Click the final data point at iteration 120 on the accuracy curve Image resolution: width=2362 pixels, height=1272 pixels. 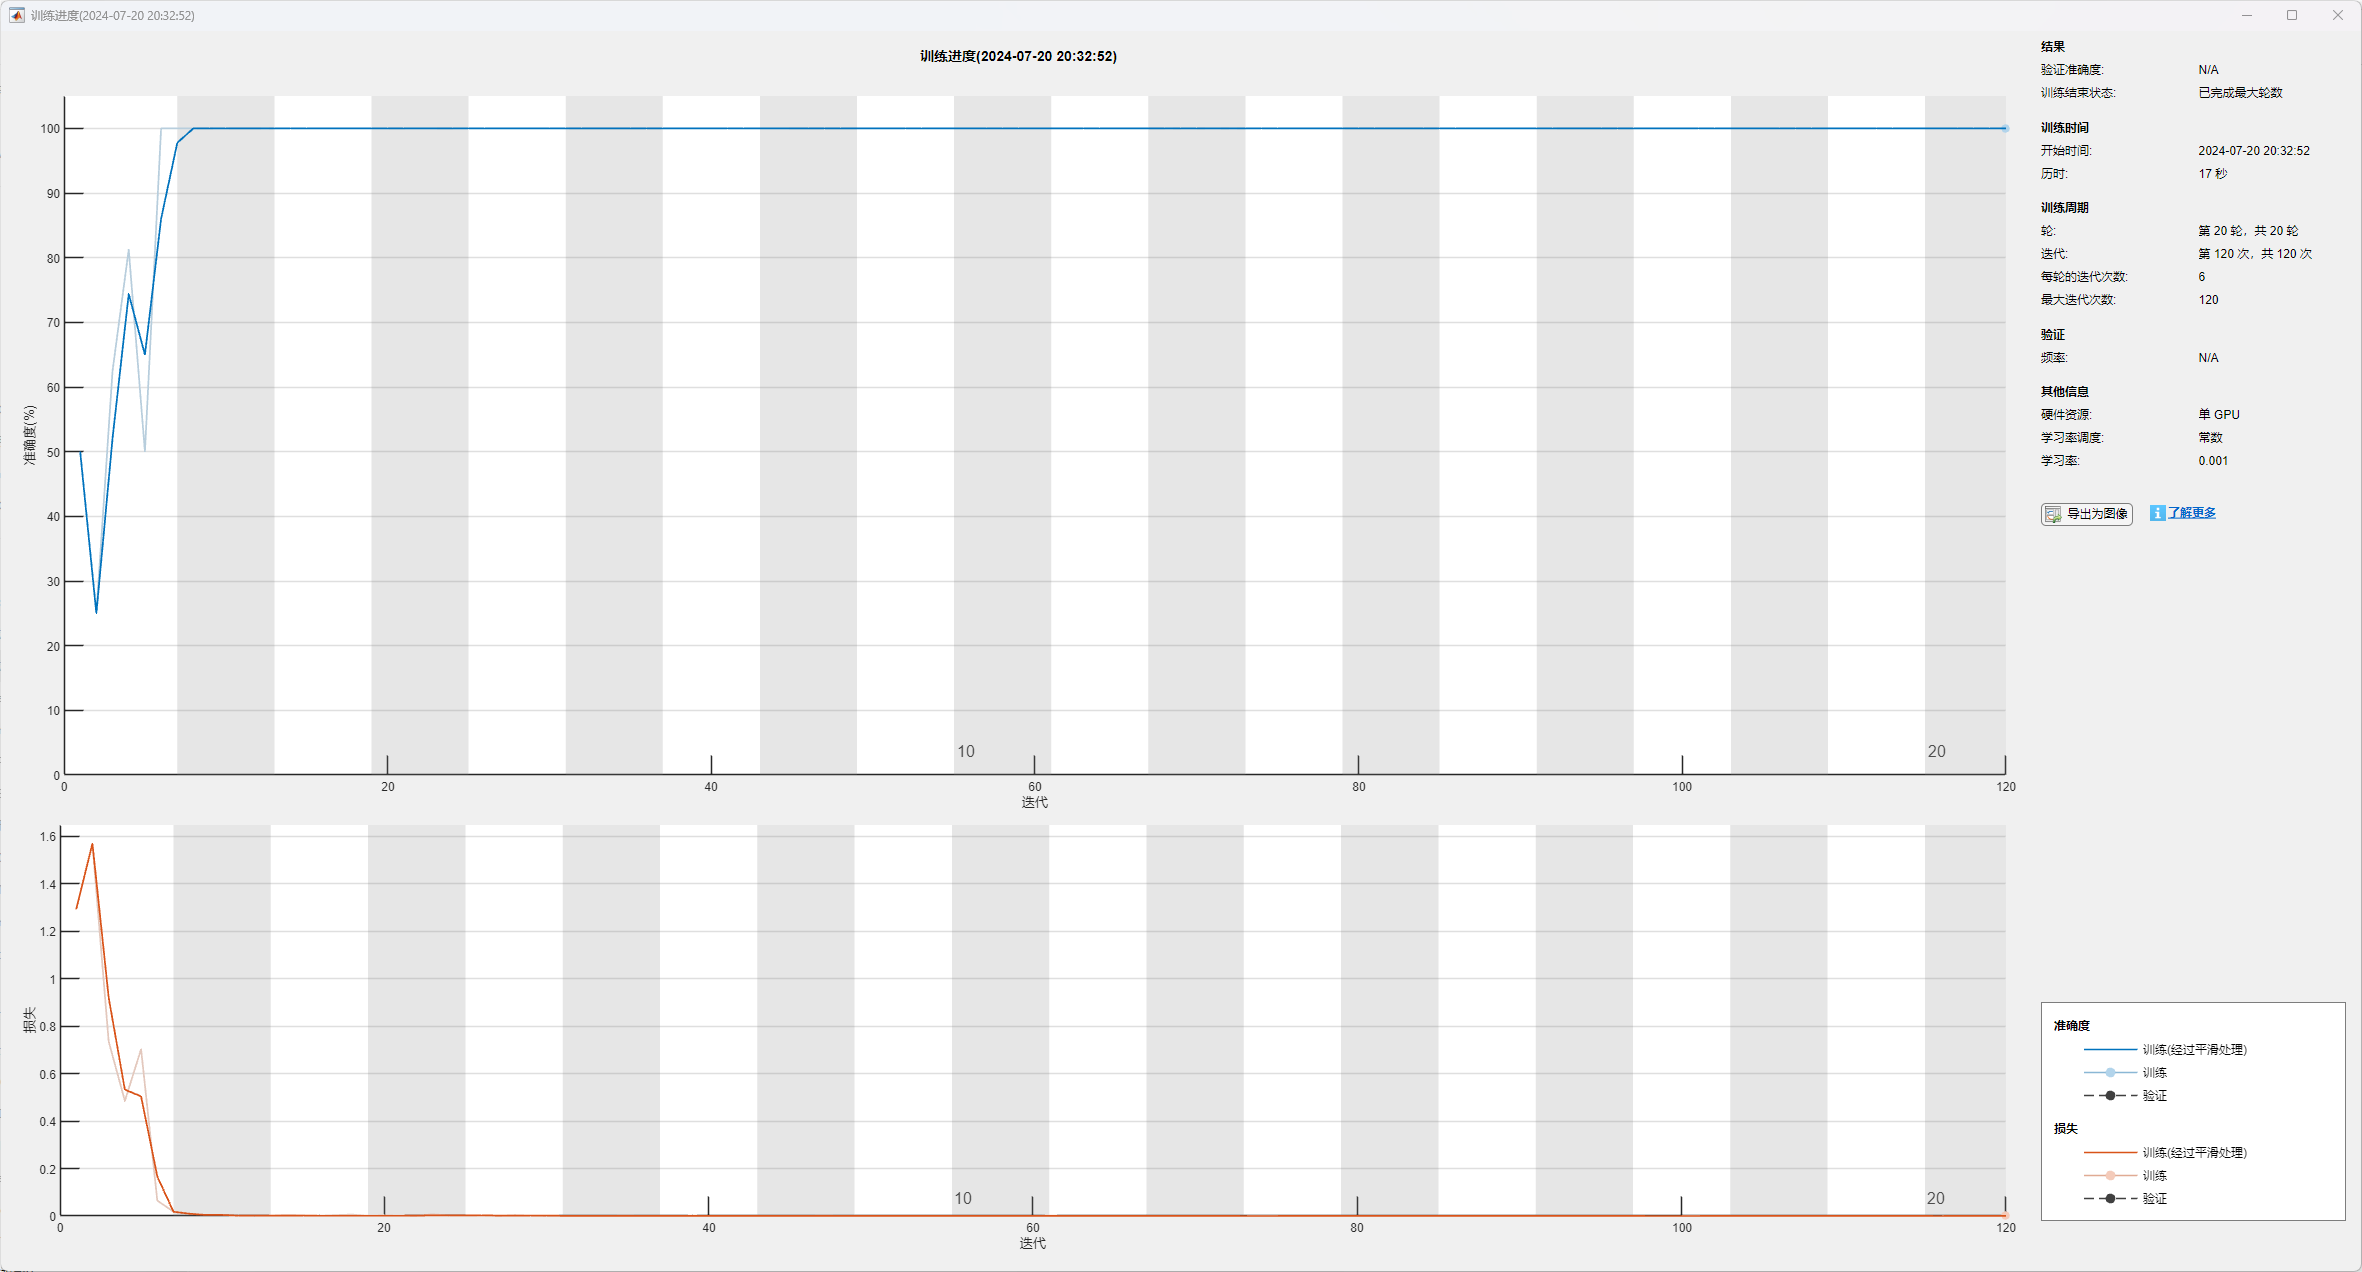click(2005, 128)
